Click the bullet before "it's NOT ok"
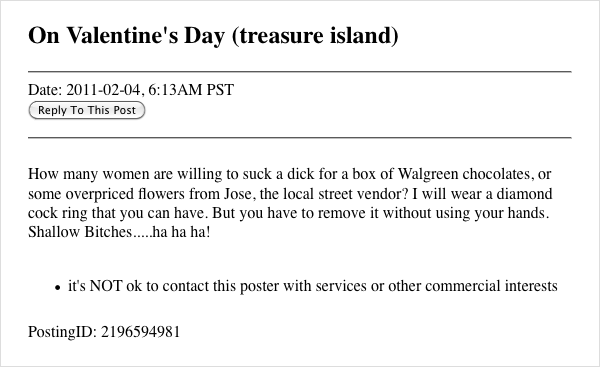The height and width of the screenshot is (367, 600). 58,287
